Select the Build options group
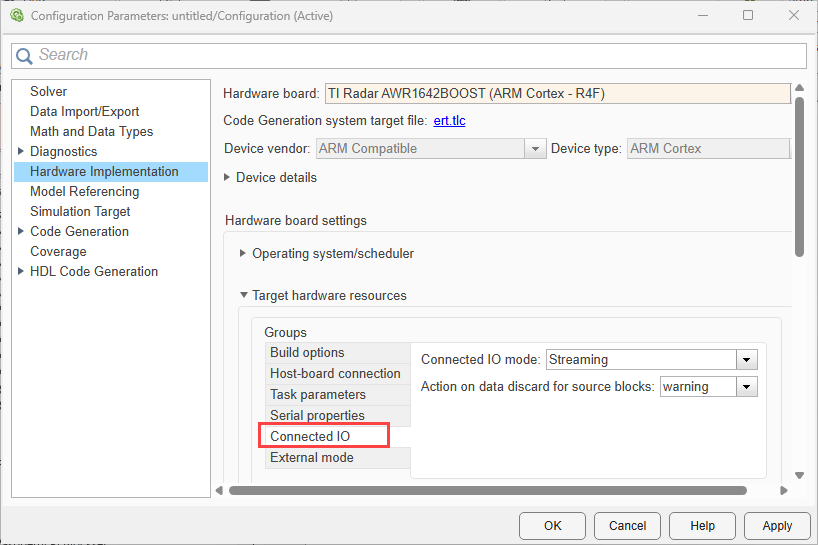 click(x=338, y=353)
